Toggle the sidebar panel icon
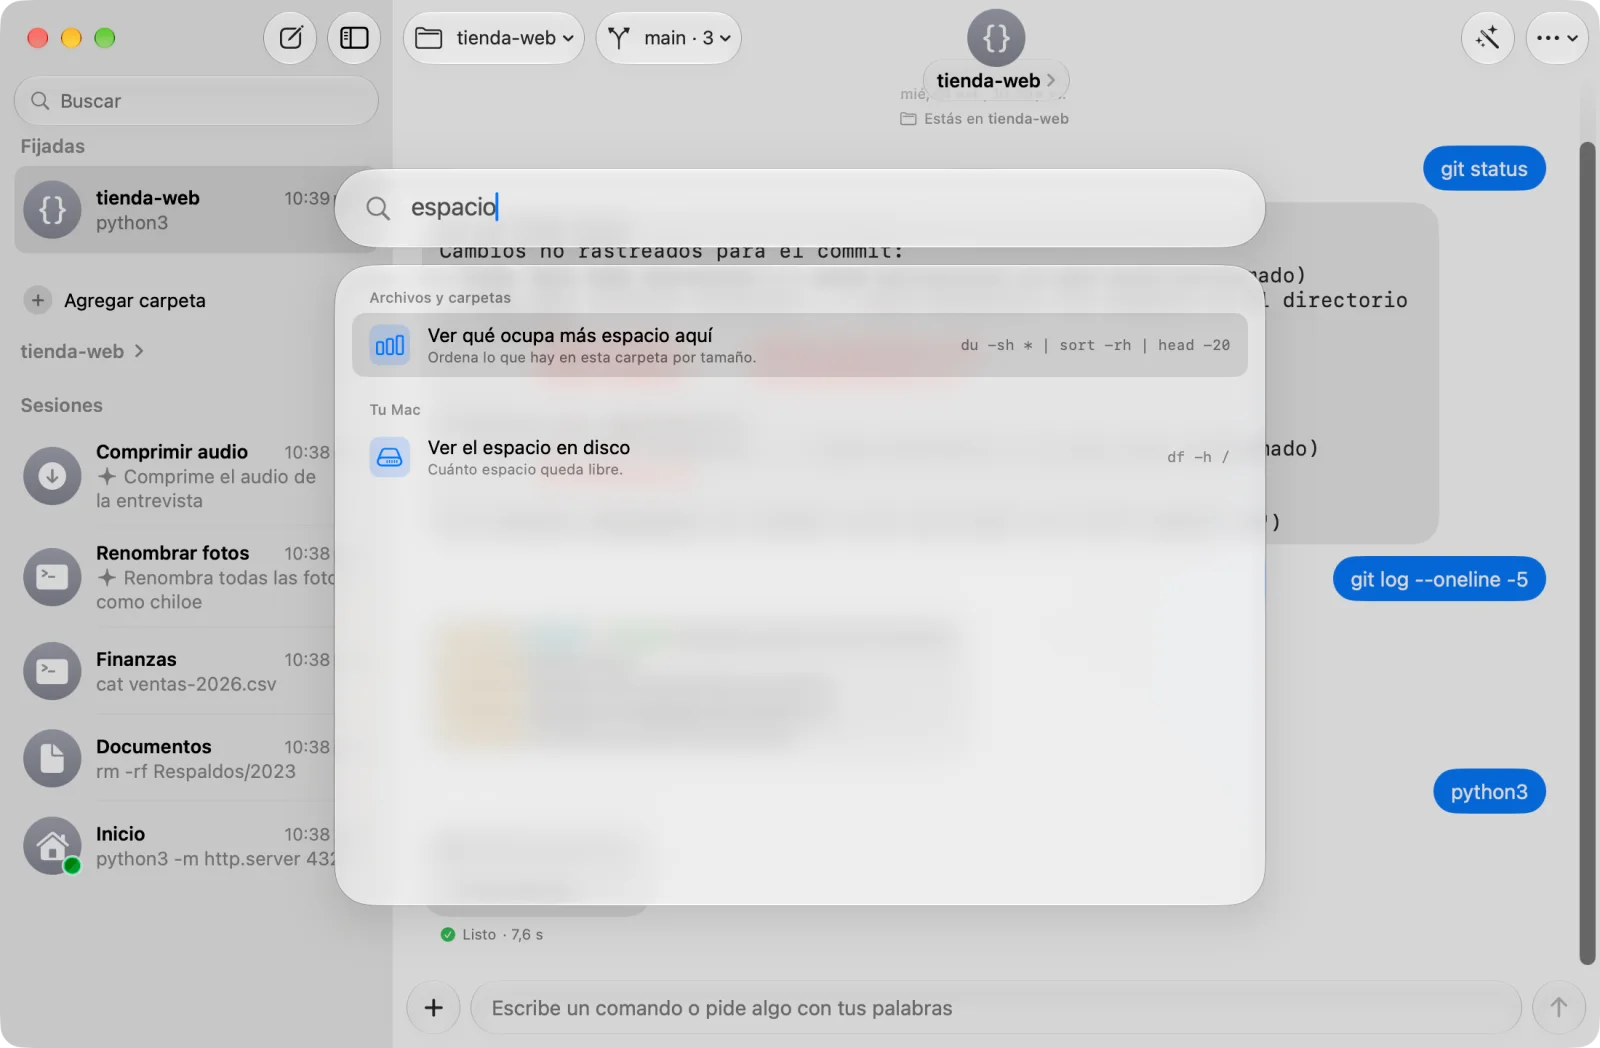 click(354, 38)
